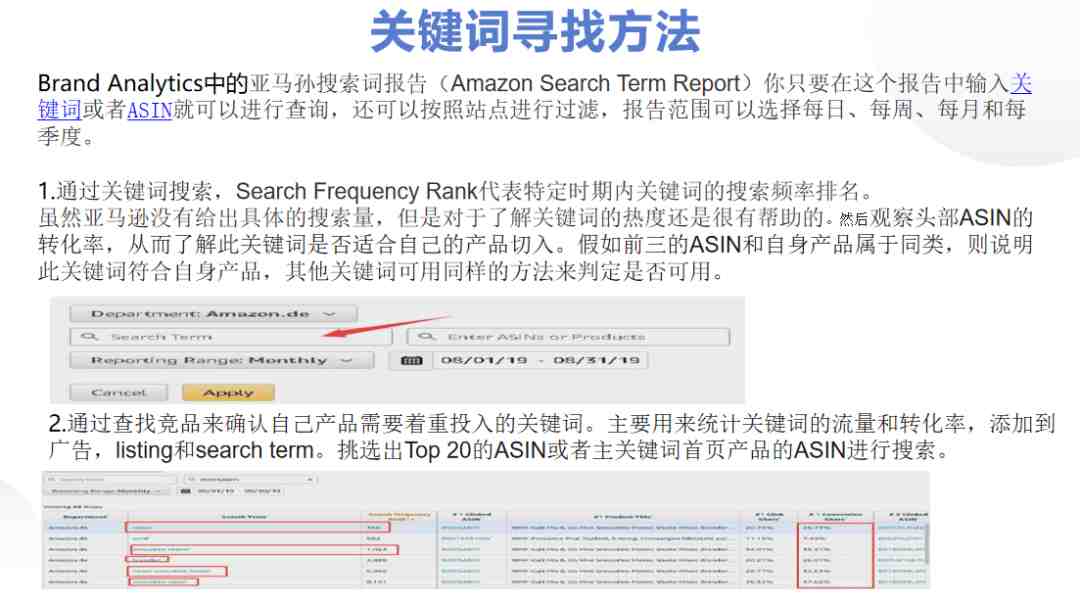
Task: Click the Search Term column header in table
Action: (244, 517)
